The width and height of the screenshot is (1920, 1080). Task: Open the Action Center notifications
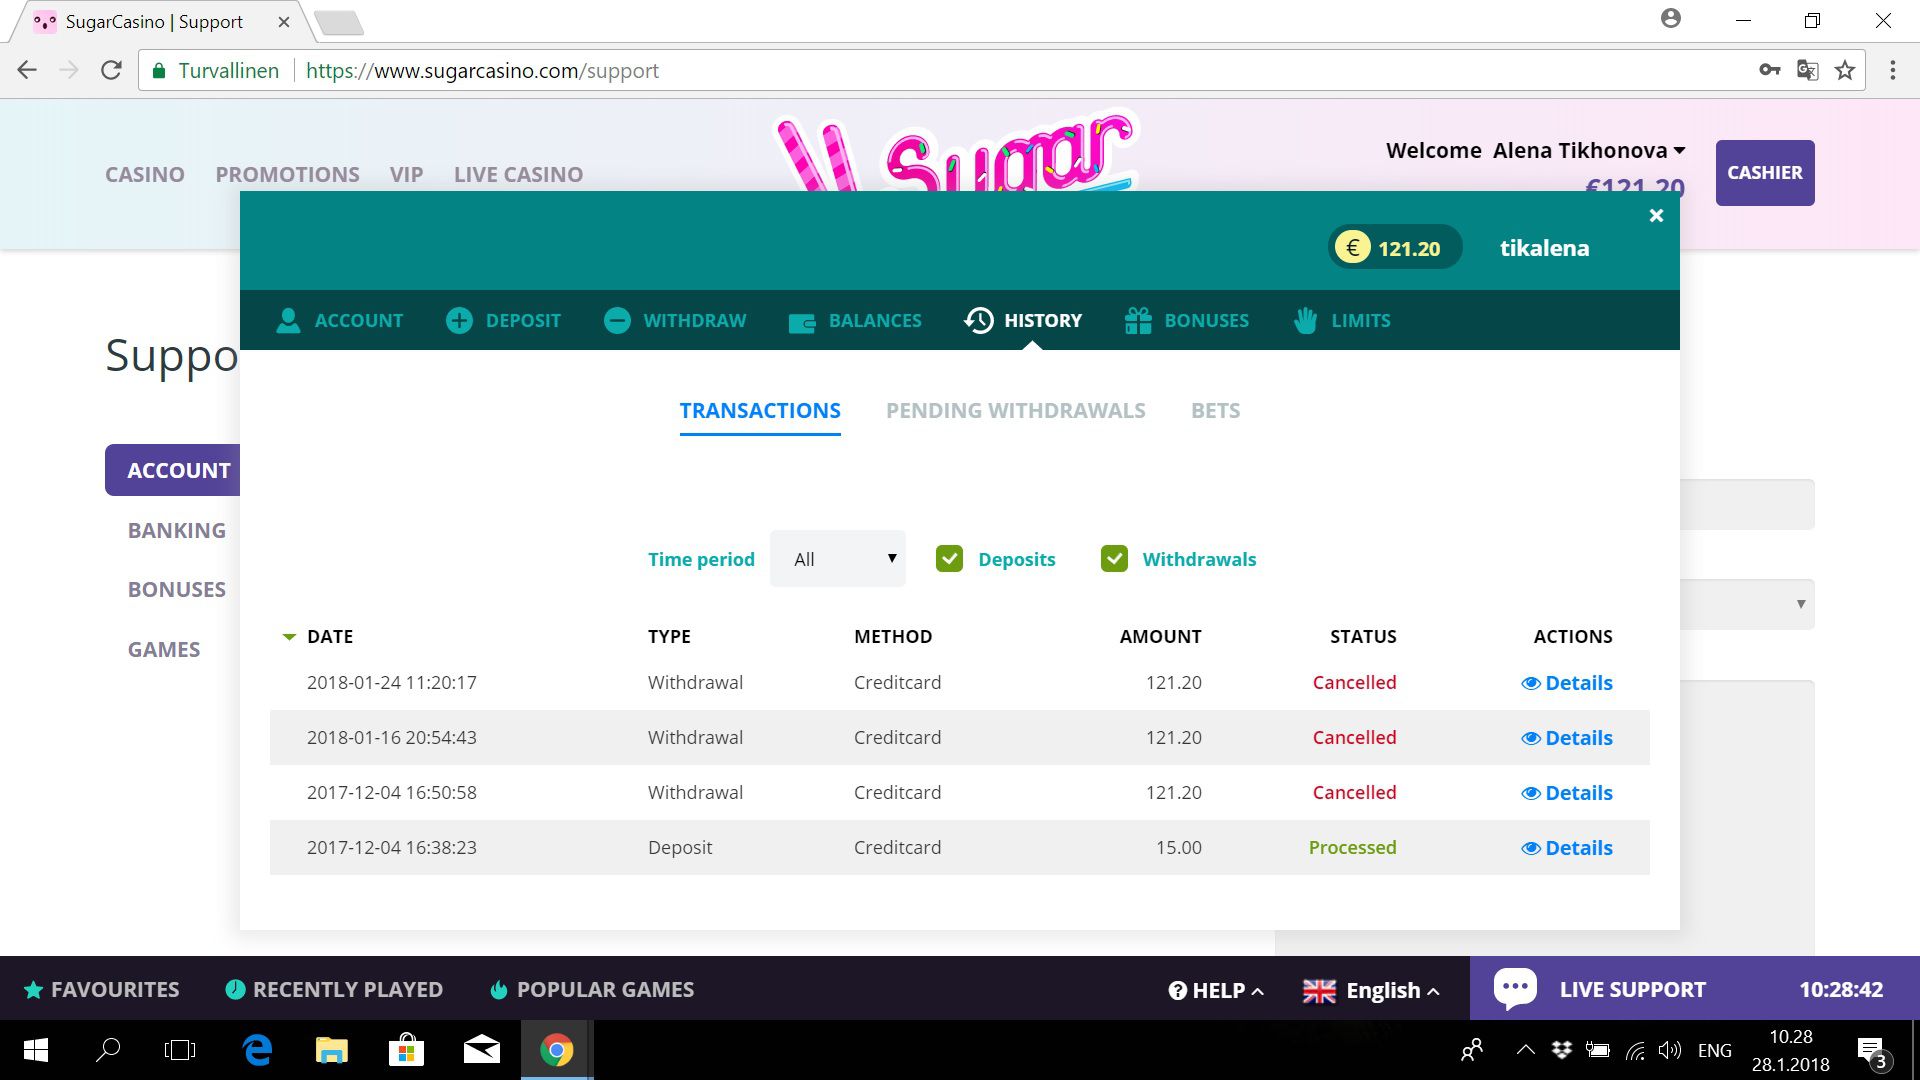pyautogui.click(x=1873, y=1051)
